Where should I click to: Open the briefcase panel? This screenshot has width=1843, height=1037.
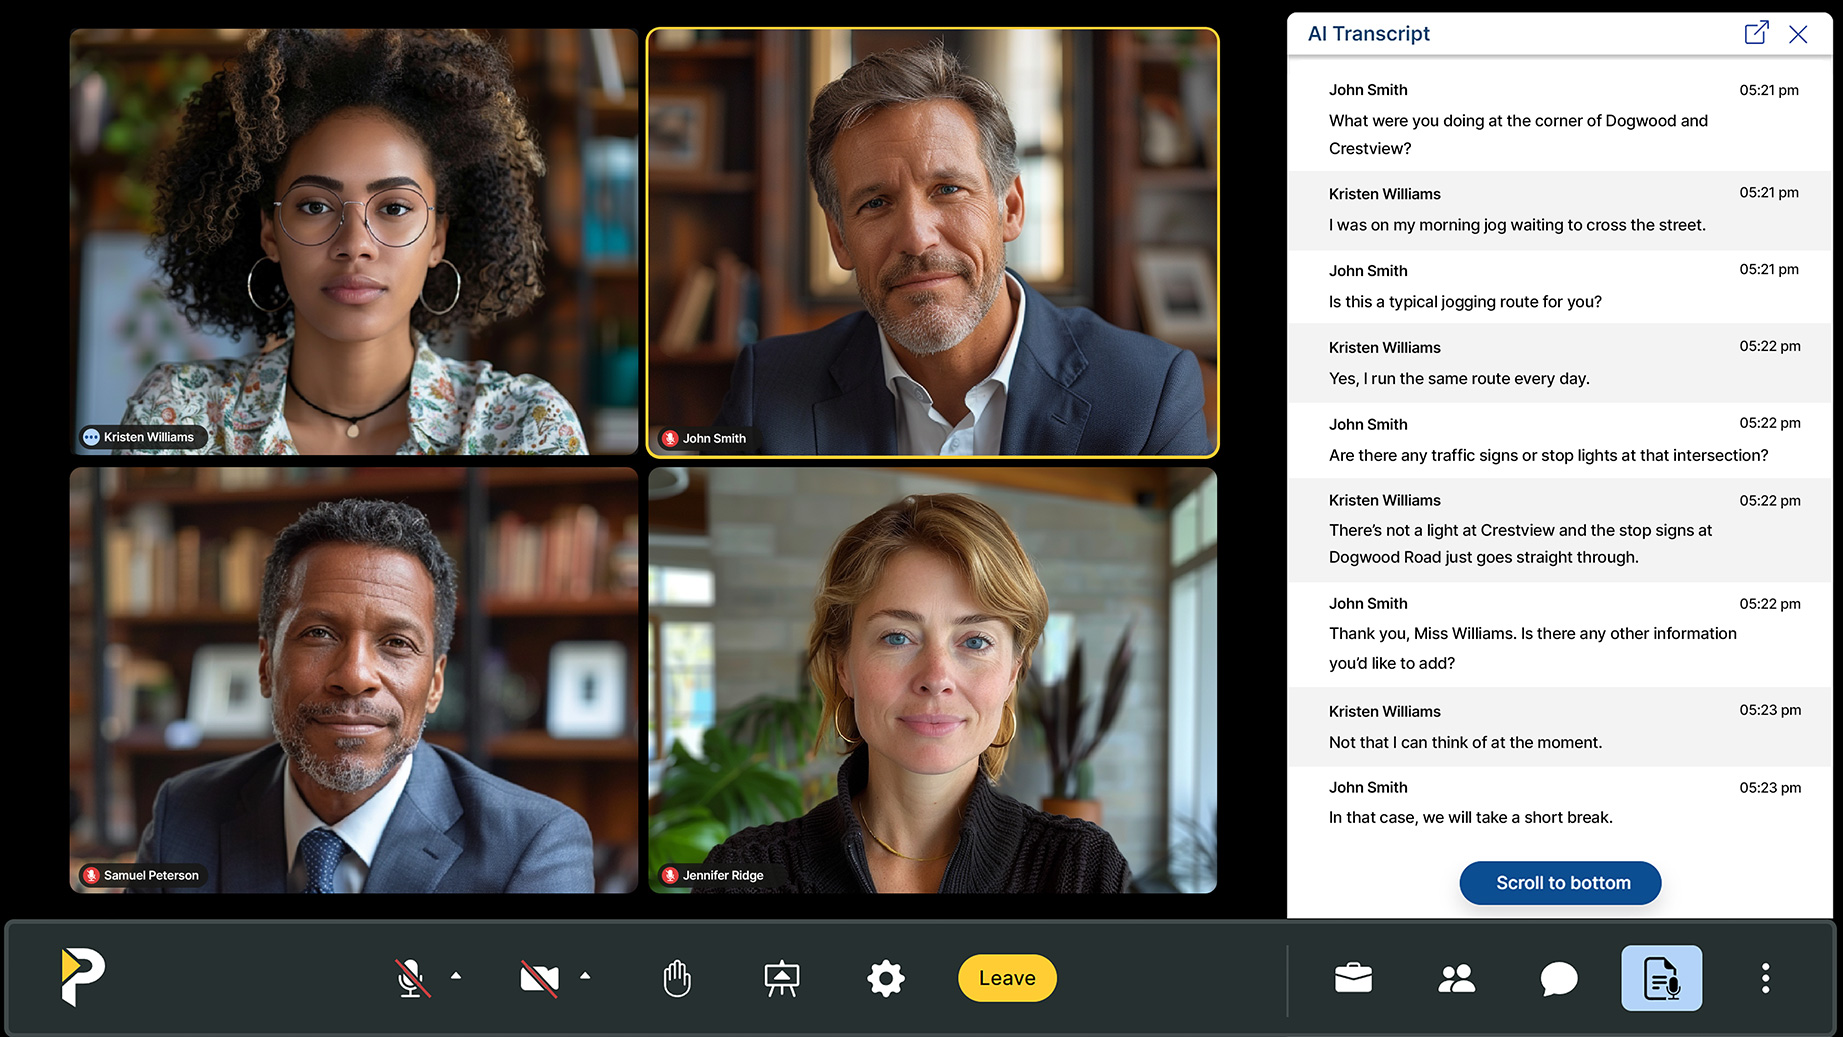1353,978
